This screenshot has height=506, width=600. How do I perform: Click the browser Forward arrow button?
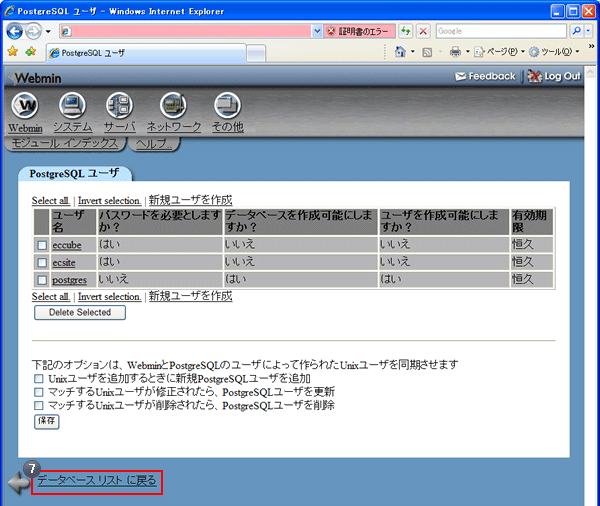coord(34,31)
